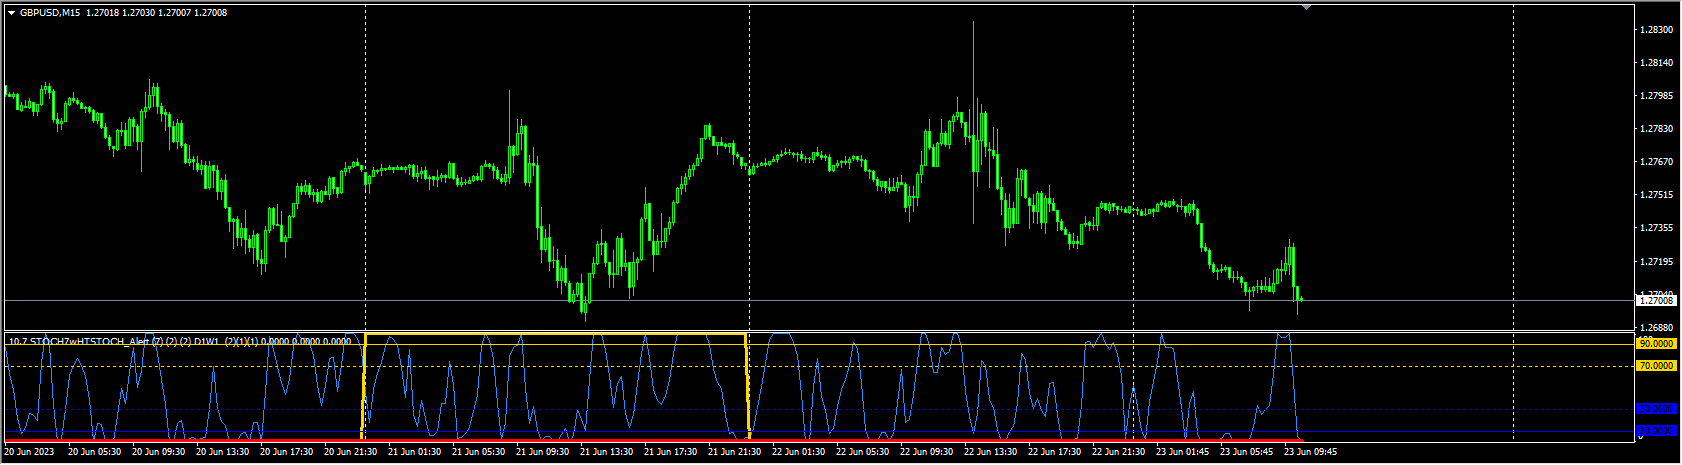Click the 22 Jun 05:30 time label
This screenshot has height=465, width=1682.
point(862,452)
